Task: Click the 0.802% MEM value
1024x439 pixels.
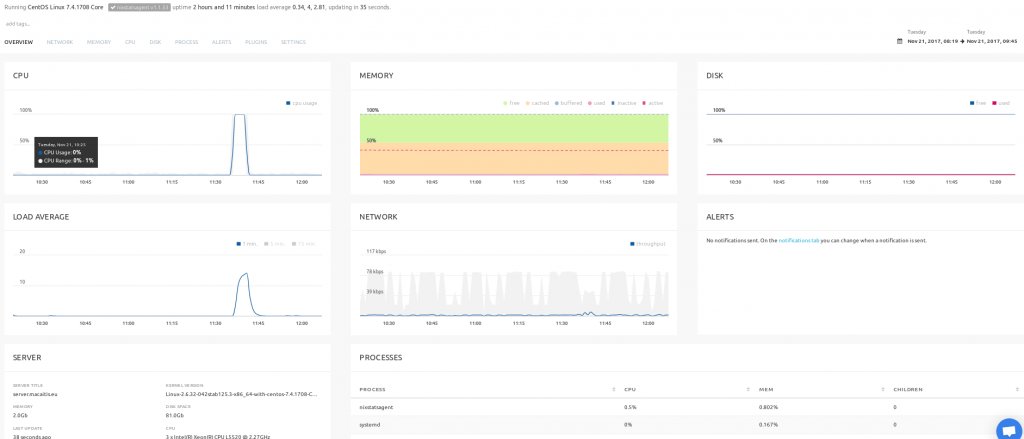Action: pos(768,407)
